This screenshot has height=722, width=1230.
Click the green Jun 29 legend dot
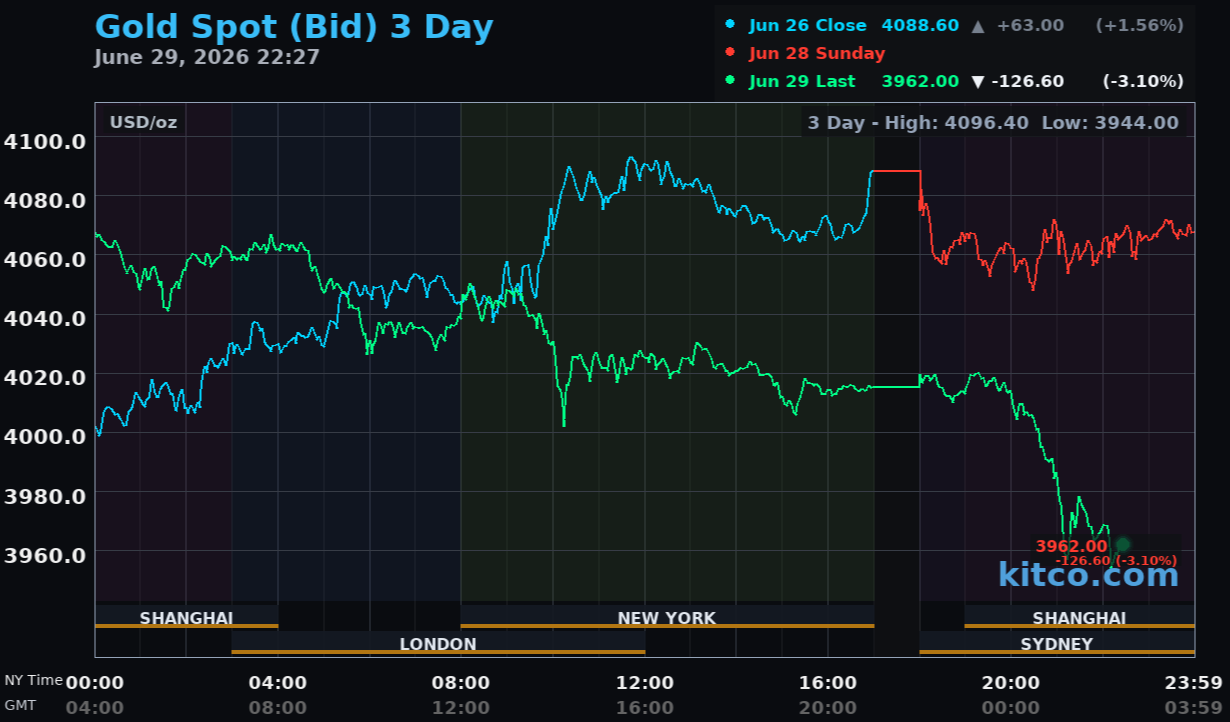click(731, 81)
